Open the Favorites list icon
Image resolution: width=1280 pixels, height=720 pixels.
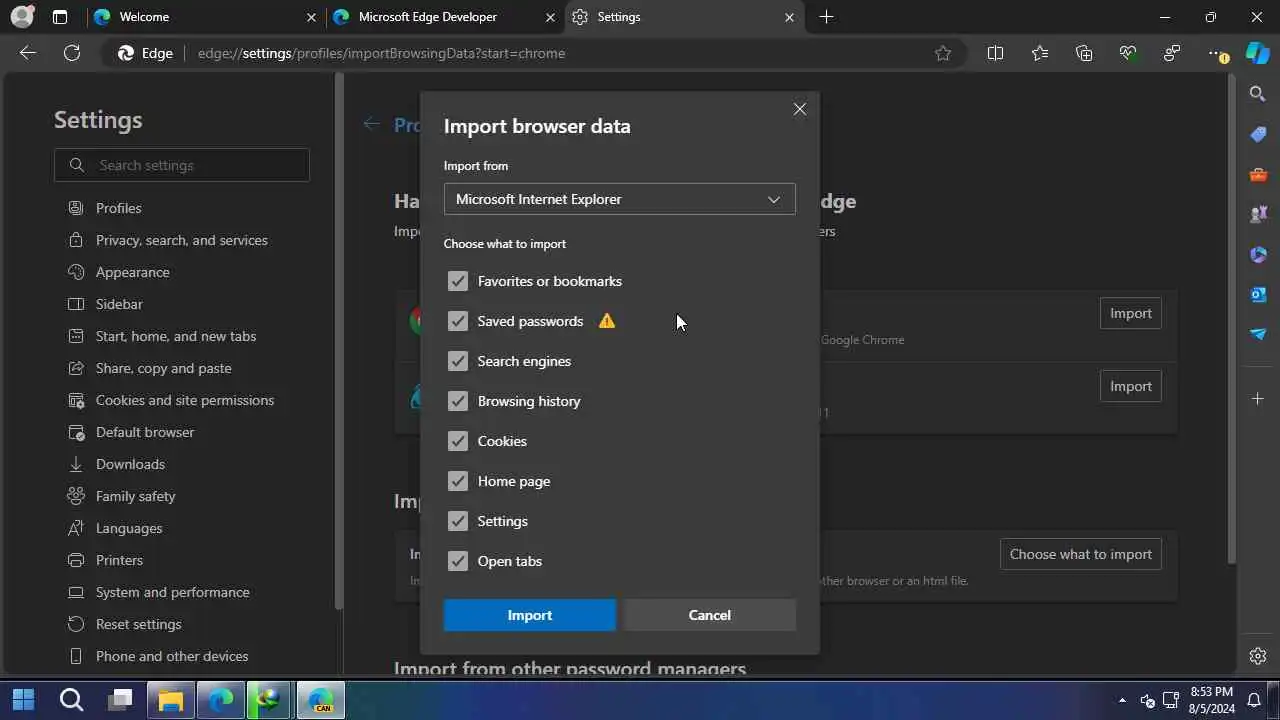click(1040, 53)
